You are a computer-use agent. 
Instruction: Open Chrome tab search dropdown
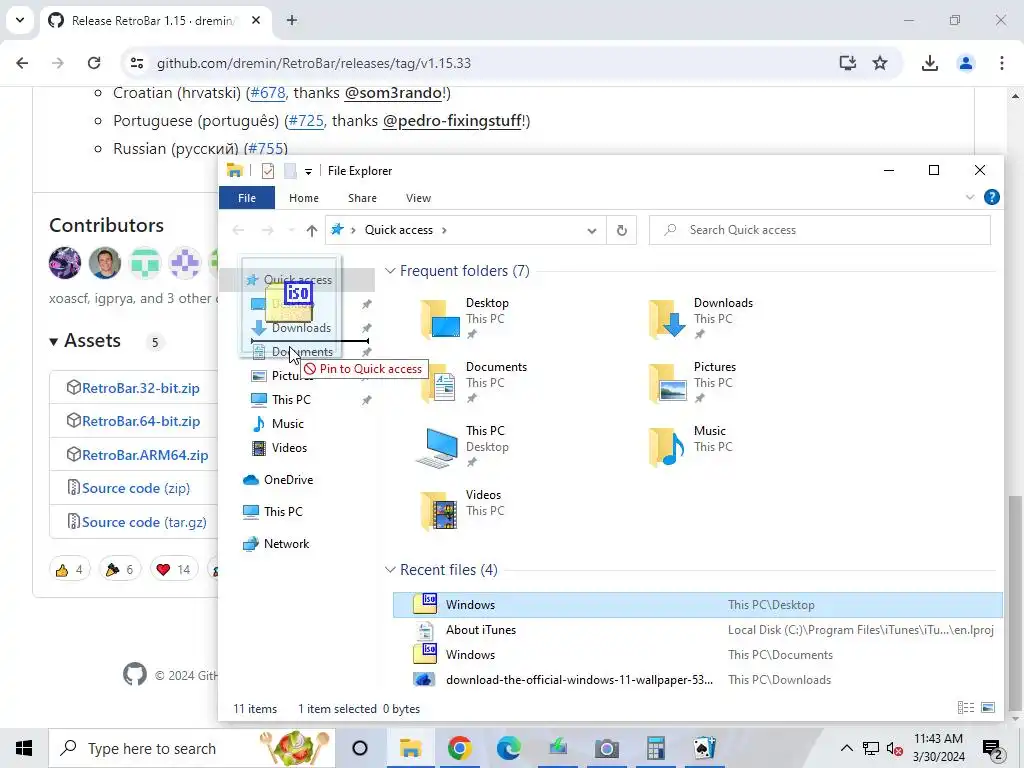[20, 20]
